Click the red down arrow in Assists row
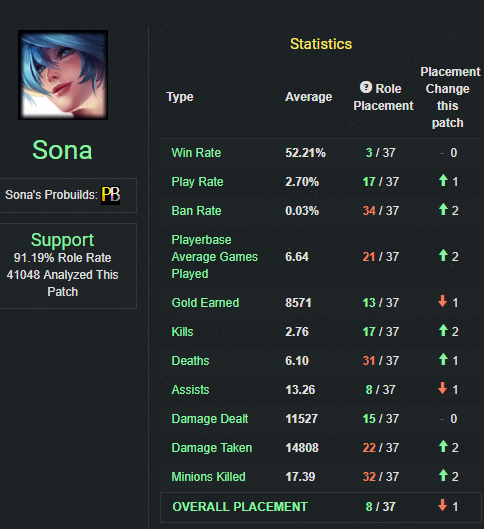The height and width of the screenshot is (529, 484). 443,388
